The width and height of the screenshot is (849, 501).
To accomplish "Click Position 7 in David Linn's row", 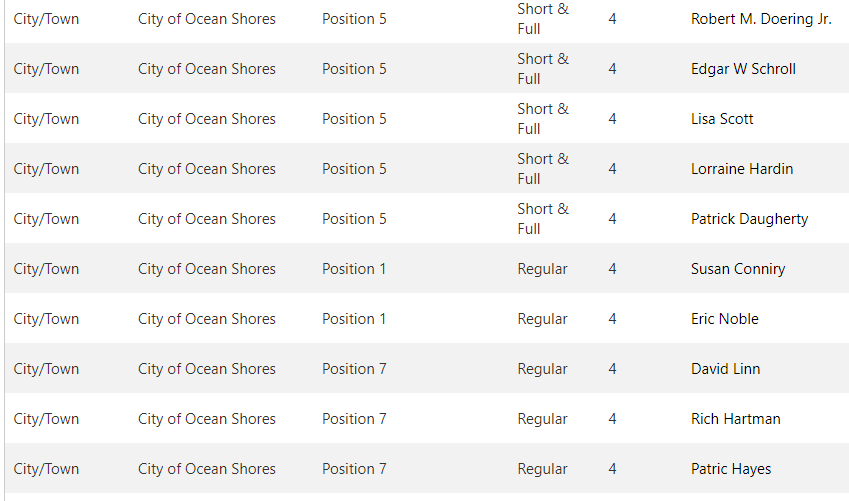I will [354, 369].
